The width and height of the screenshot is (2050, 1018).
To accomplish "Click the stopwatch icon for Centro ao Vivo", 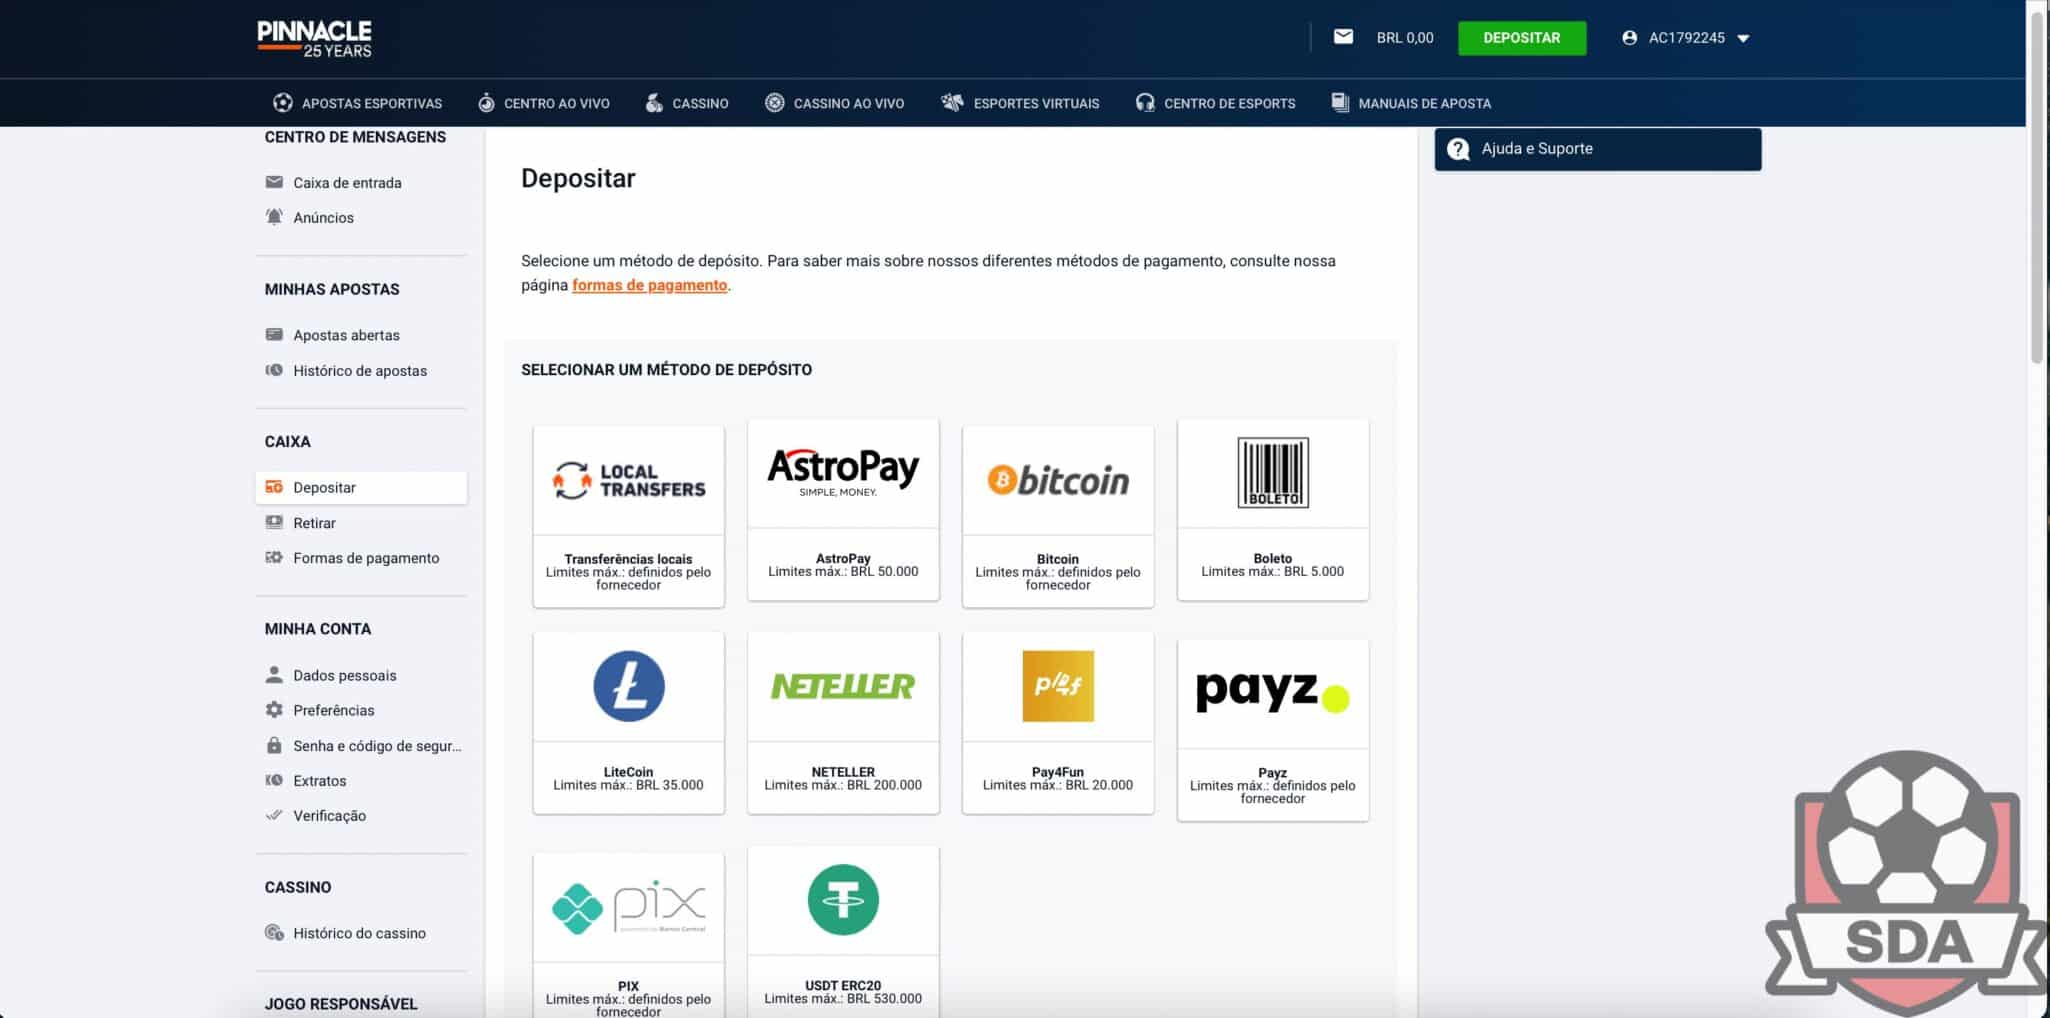I will click(x=486, y=103).
